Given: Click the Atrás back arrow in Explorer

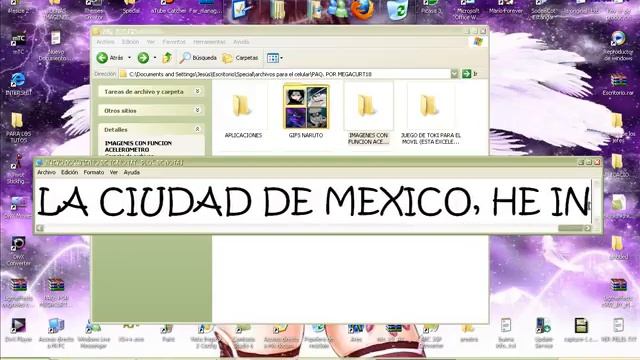Looking at the screenshot, I should tap(102, 58).
